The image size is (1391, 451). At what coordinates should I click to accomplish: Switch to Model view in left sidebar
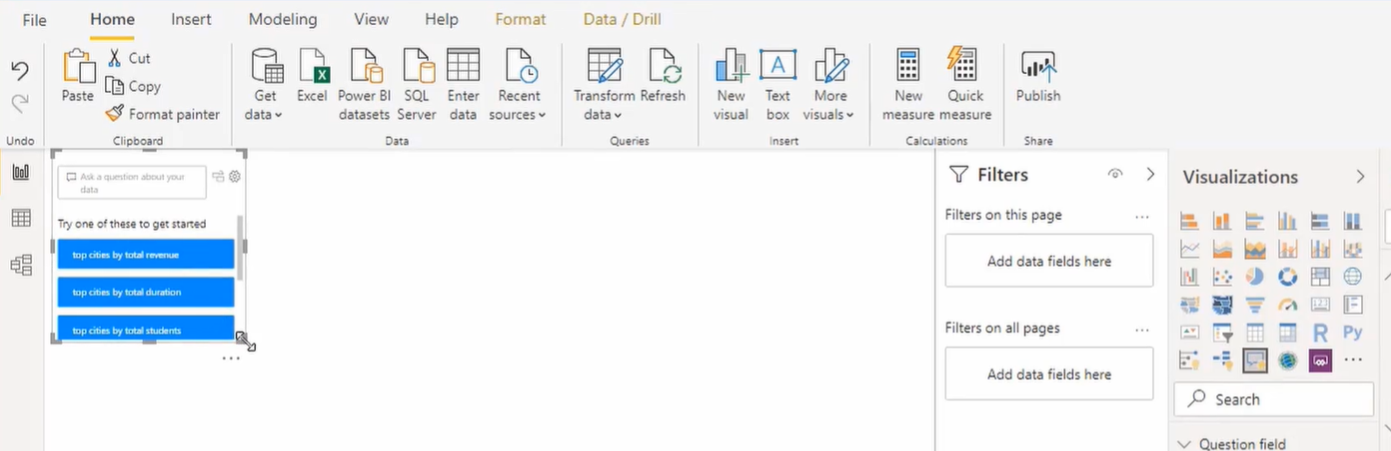point(21,265)
